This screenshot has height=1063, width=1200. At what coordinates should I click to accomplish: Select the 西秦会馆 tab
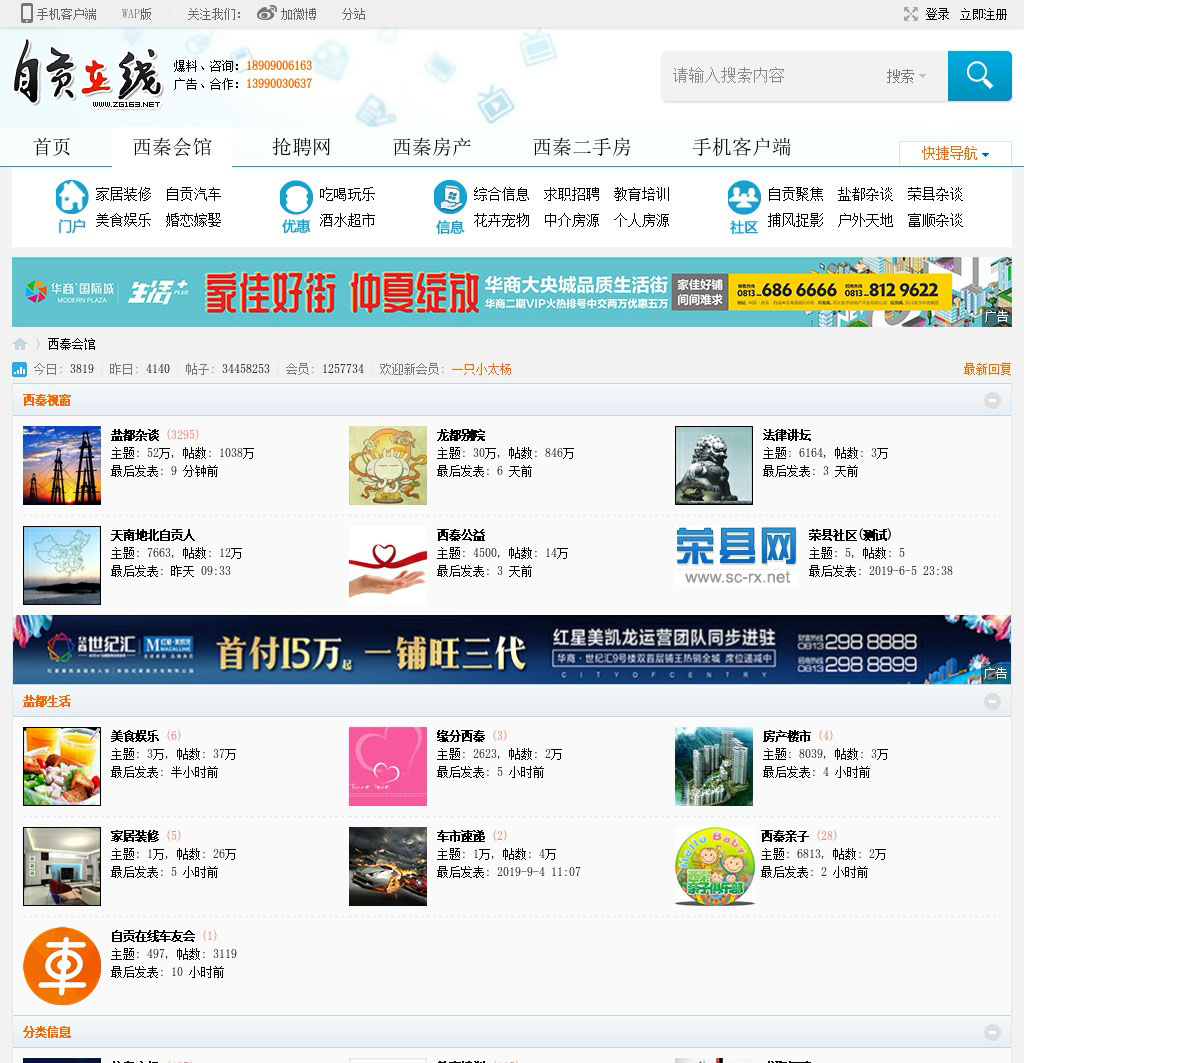(x=172, y=147)
